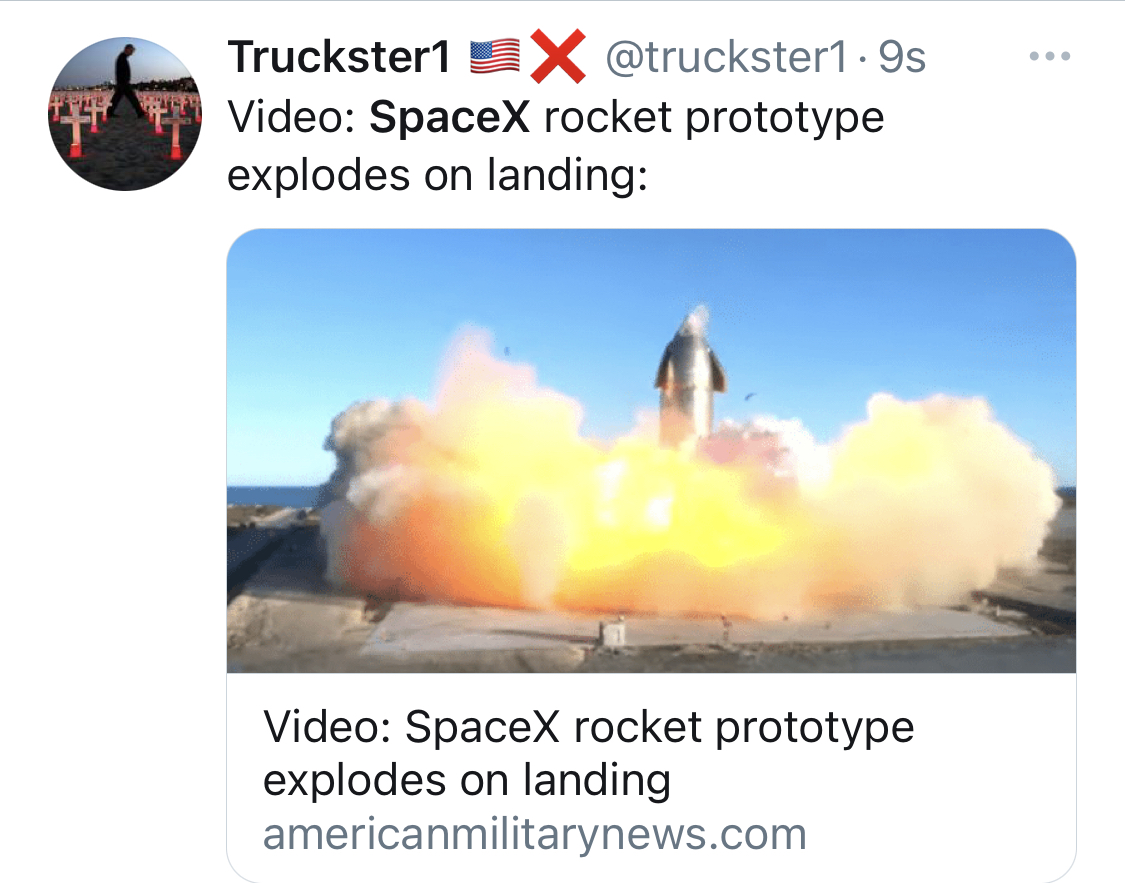Viewport: 1125px width, 883px height.
Task: Click the Starship rocket in the preview
Action: (689, 377)
